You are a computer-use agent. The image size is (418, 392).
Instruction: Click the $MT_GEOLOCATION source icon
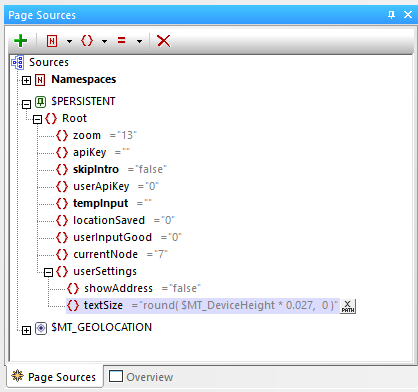coord(41,328)
